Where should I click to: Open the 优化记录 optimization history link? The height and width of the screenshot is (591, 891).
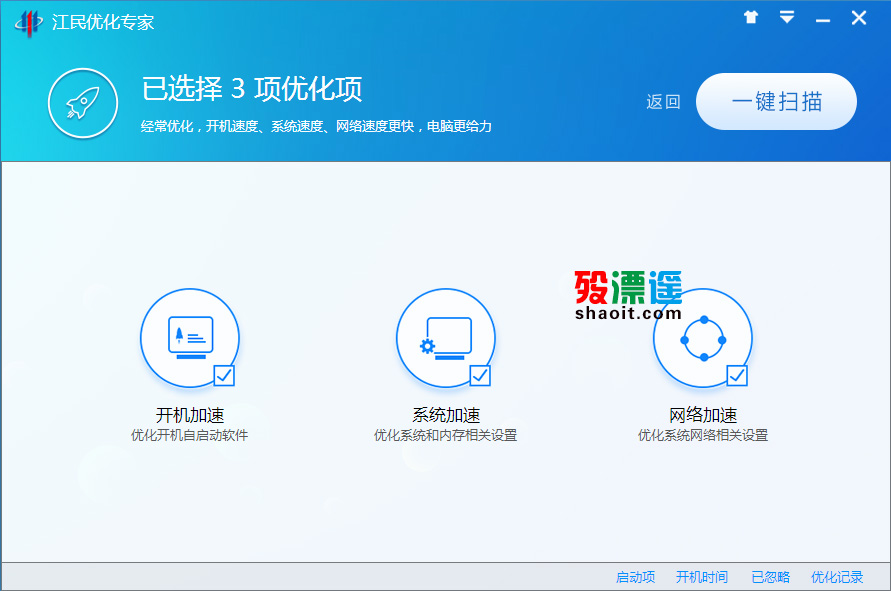point(837,577)
